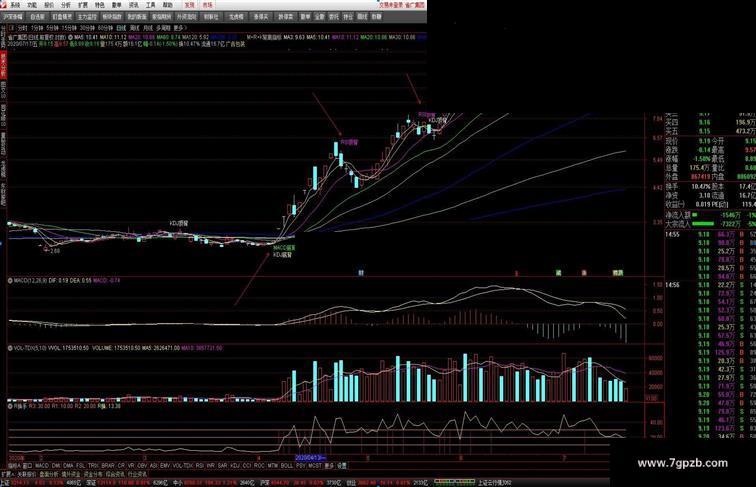This screenshot has height=487, width=756.
Task: Open the 关联报价 bottom tab
Action: click(27, 474)
